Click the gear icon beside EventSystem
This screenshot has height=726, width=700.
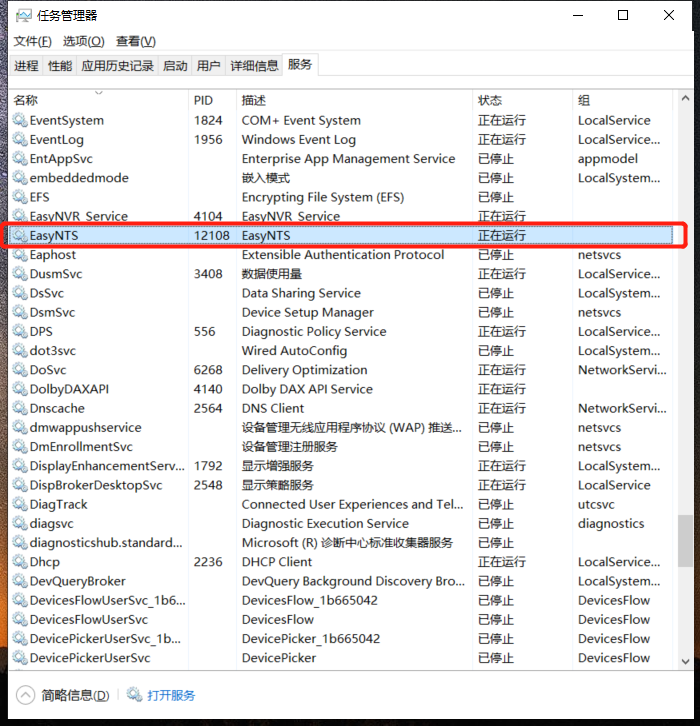coord(20,120)
